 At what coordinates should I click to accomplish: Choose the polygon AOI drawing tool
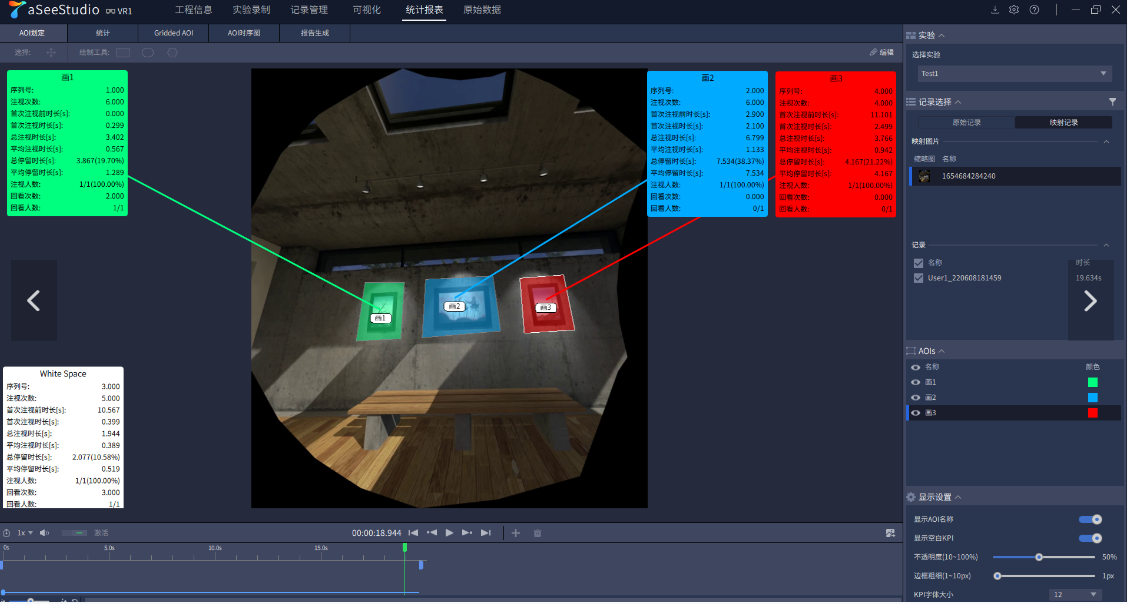click(173, 52)
